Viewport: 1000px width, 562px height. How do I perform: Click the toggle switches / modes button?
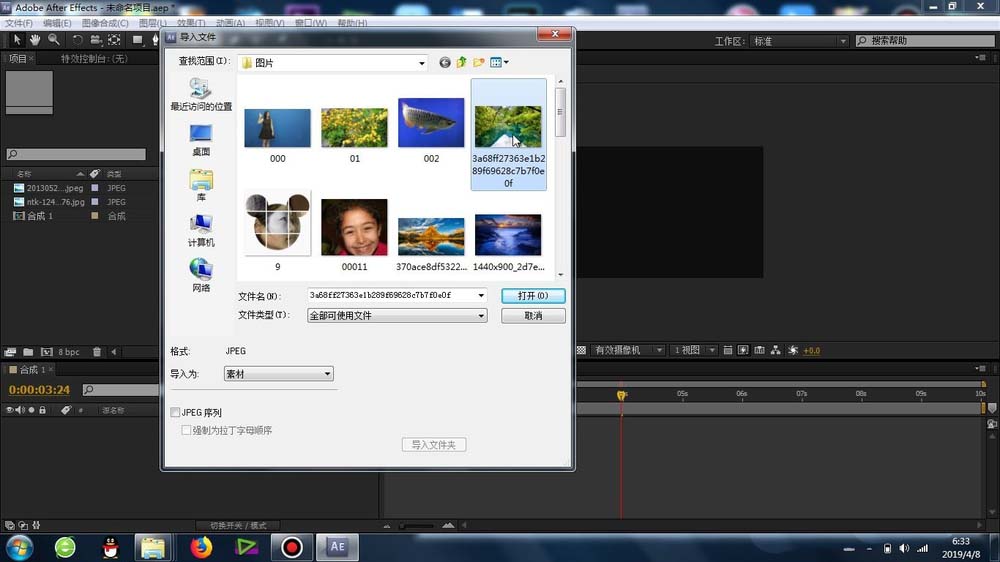(x=239, y=526)
